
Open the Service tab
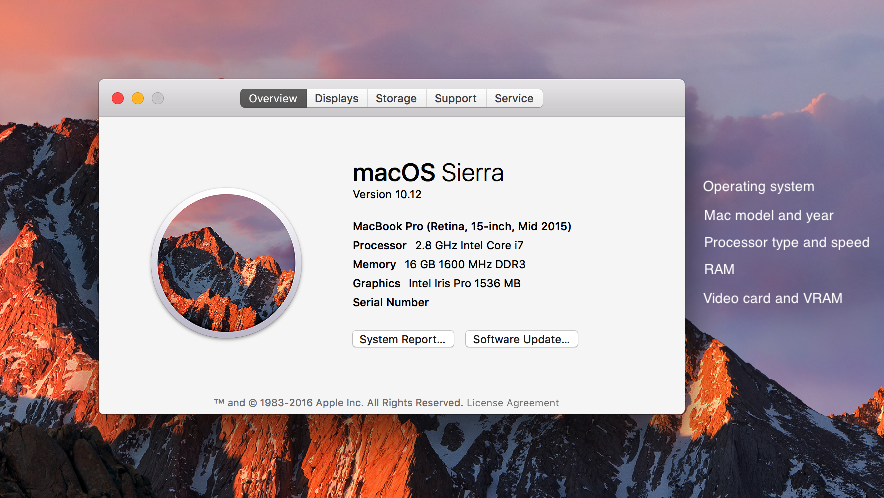[x=514, y=98]
